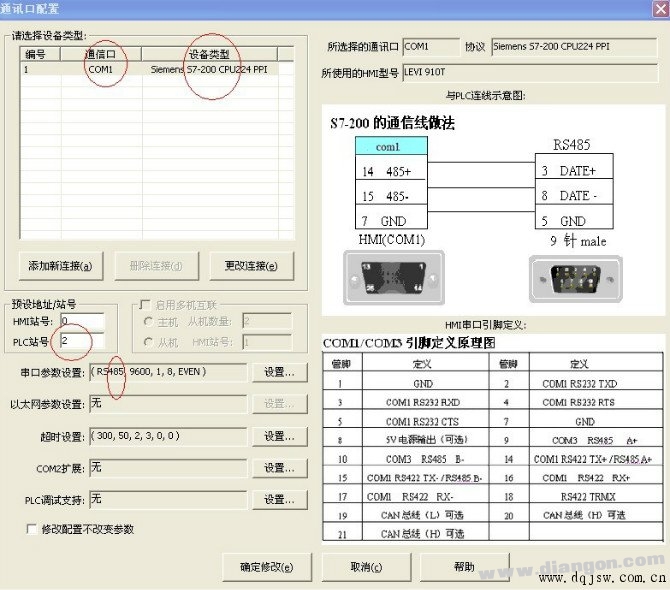
Task: Click the 所使用的HMI型号 LEVI 910T field
Action: click(x=530, y=73)
